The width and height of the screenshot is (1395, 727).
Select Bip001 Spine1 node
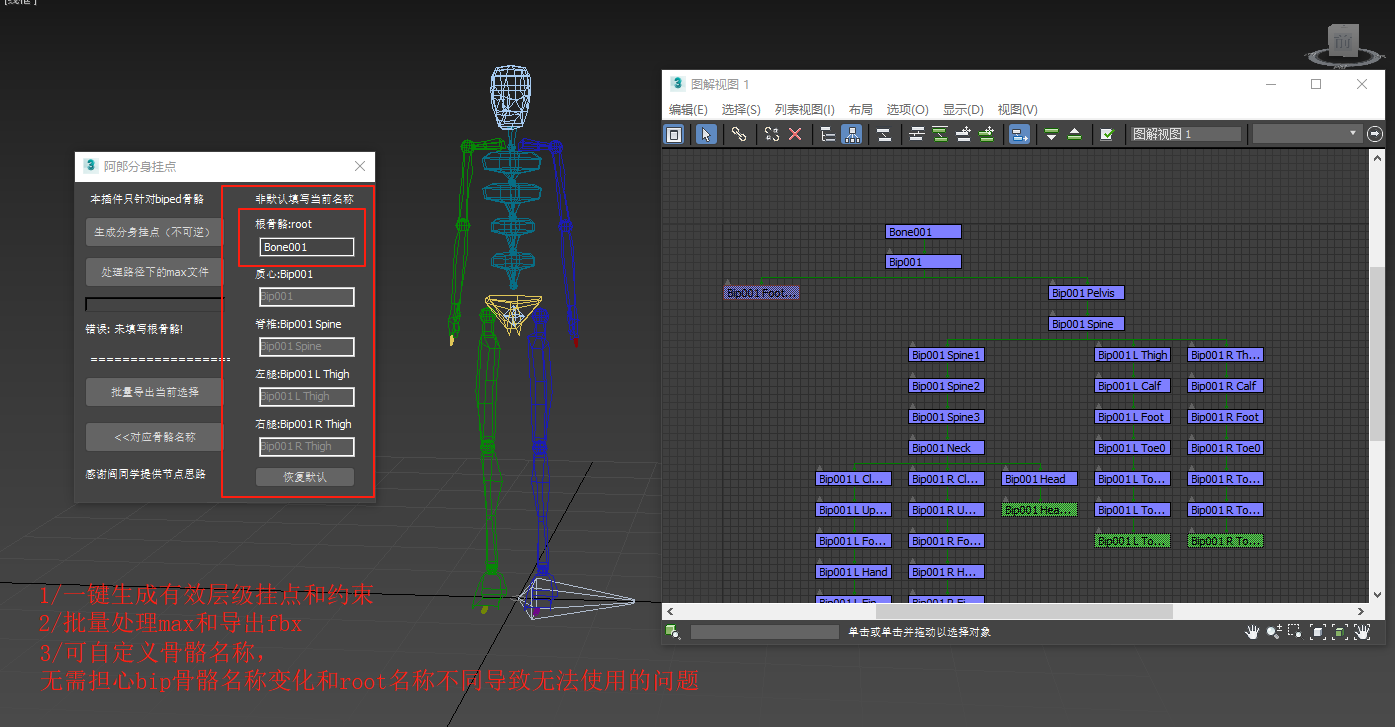point(947,355)
